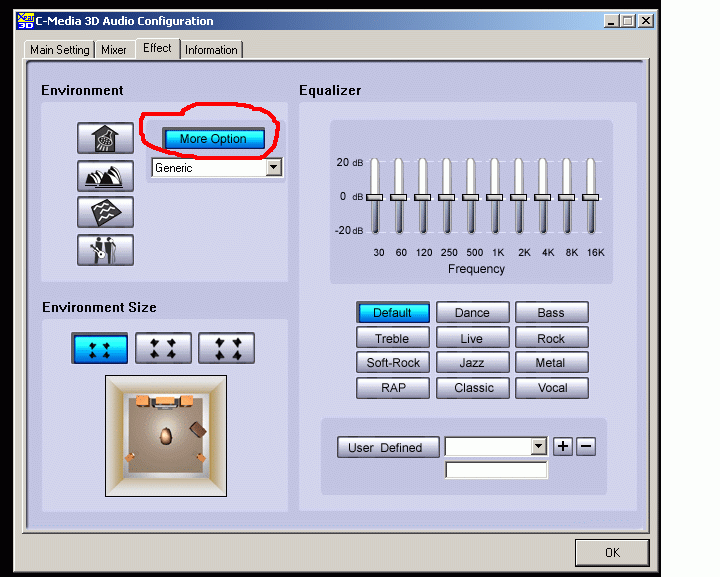Image resolution: width=720 pixels, height=577 pixels.
Task: Click the 60 Hz equalizer slider handle
Action: [x=399, y=197]
